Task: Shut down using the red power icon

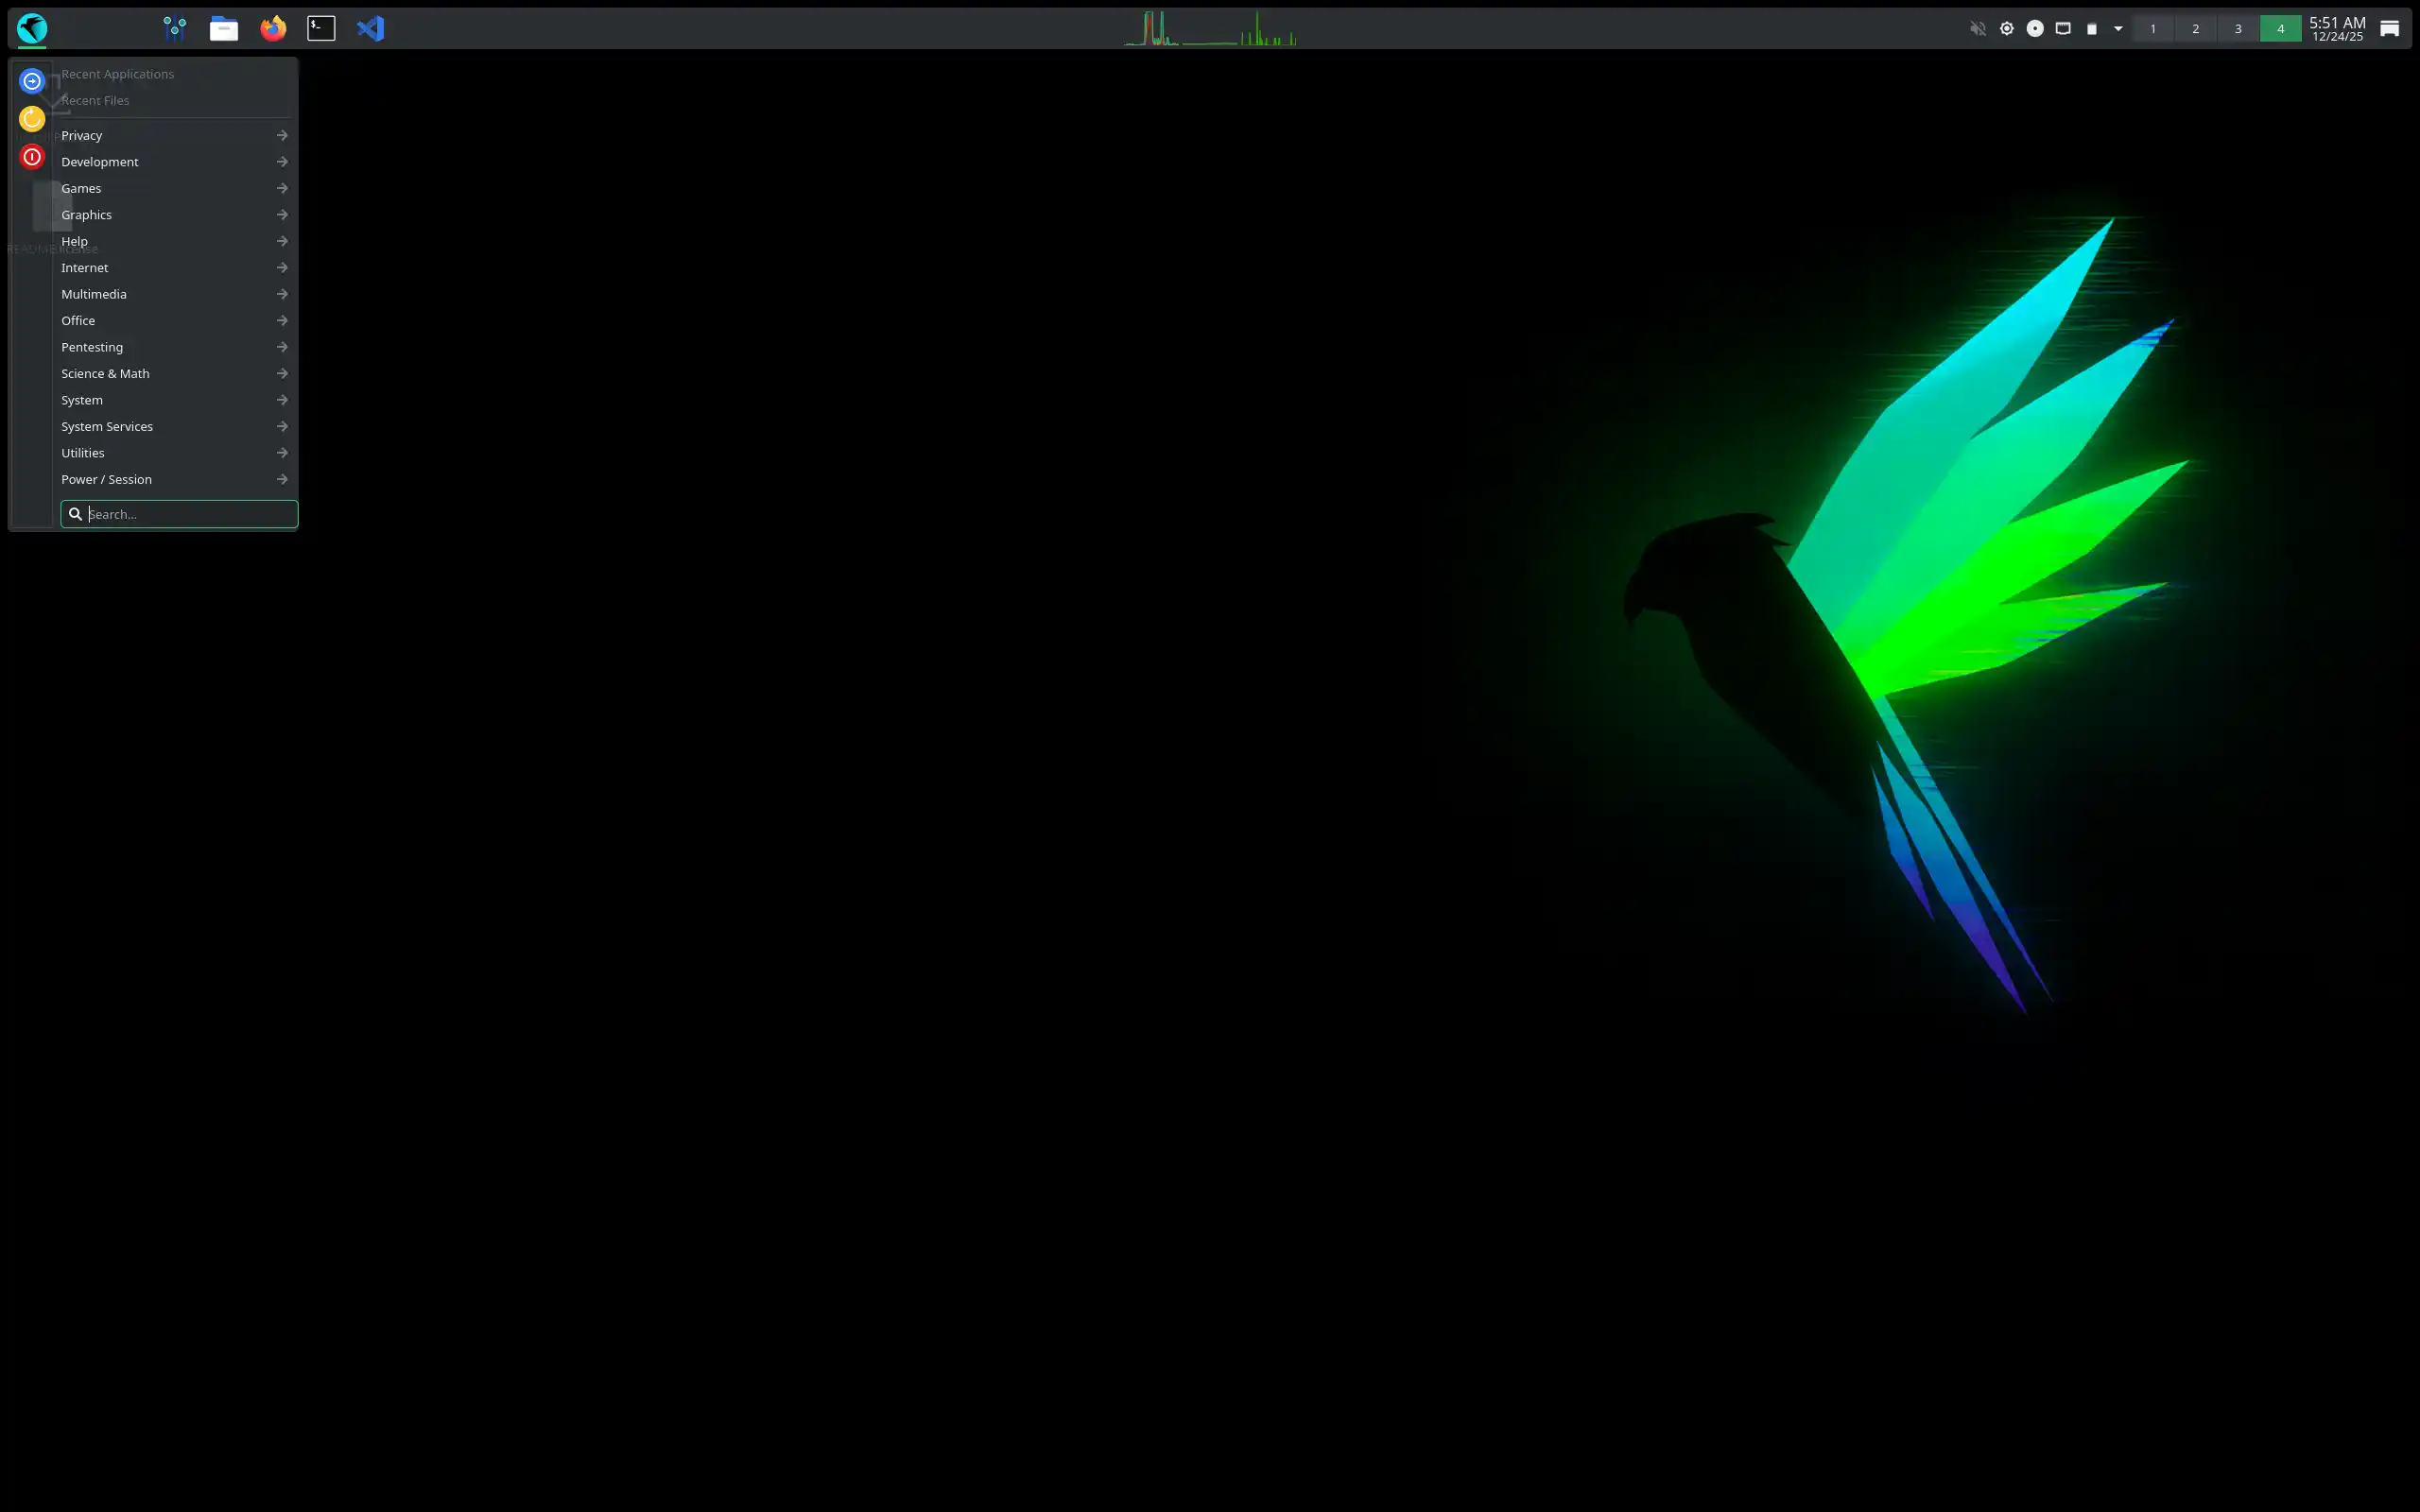Action: [x=31, y=156]
